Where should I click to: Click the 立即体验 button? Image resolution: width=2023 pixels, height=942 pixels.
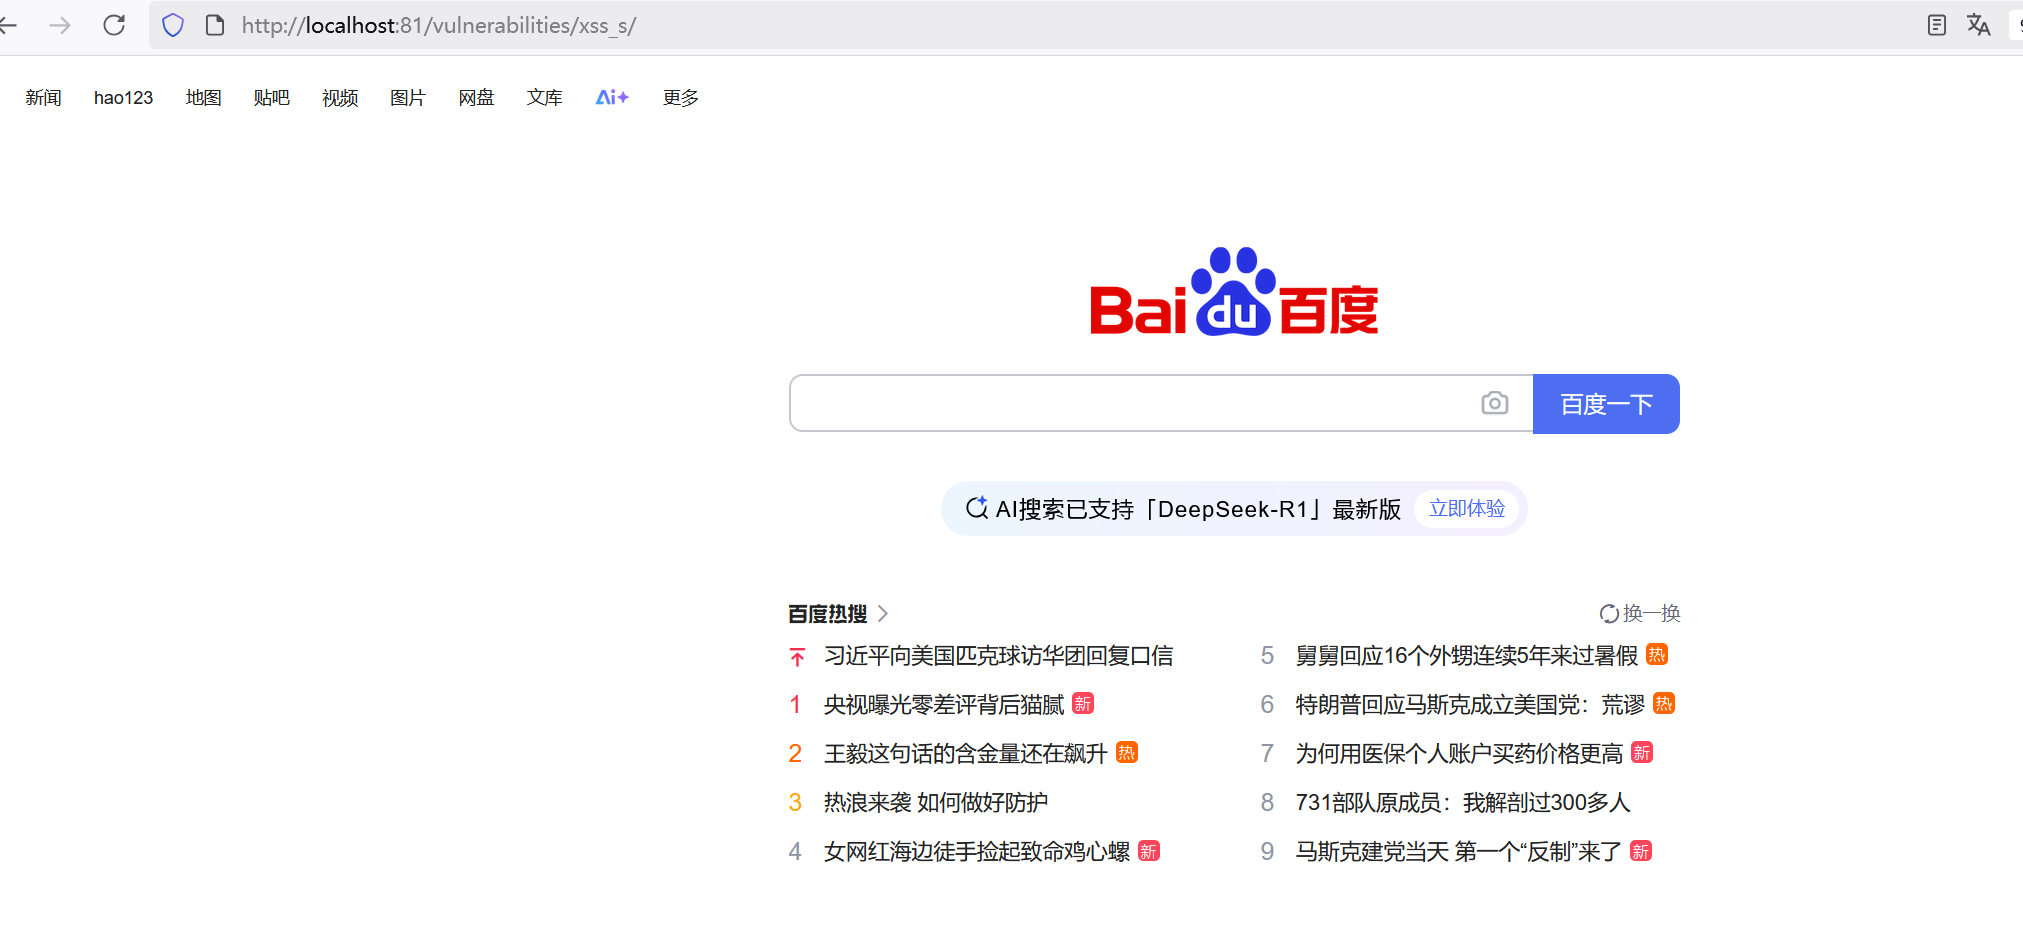pyautogui.click(x=1467, y=508)
